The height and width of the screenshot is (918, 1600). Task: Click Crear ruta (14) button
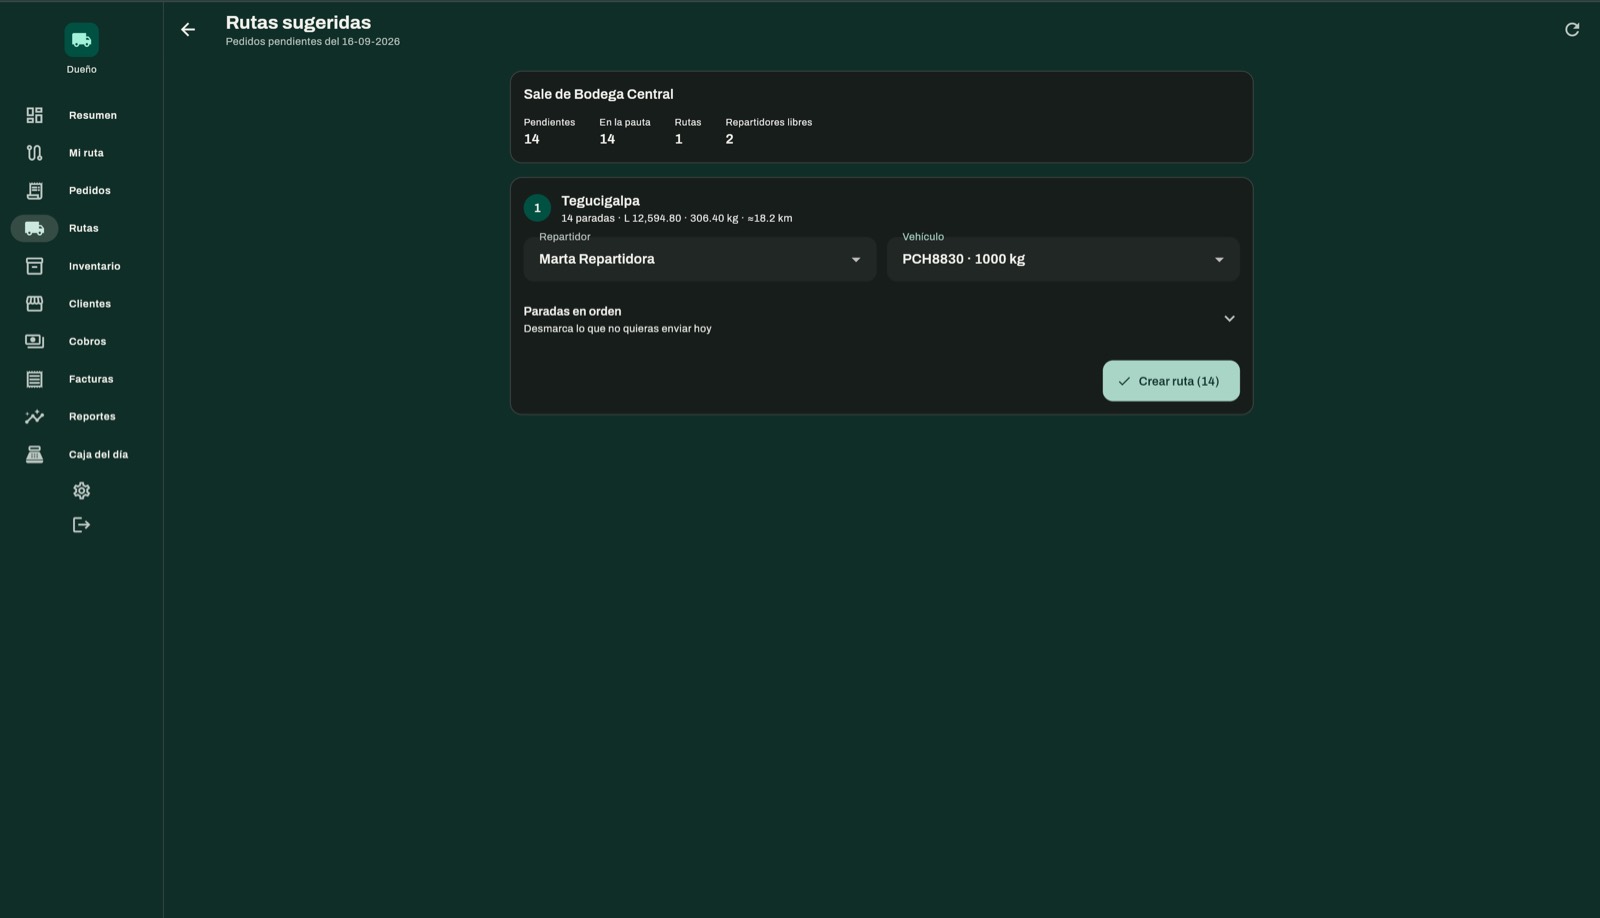click(1171, 381)
